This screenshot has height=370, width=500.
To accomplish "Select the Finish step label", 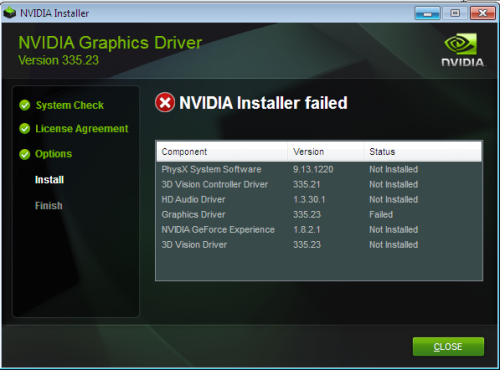I will (49, 206).
